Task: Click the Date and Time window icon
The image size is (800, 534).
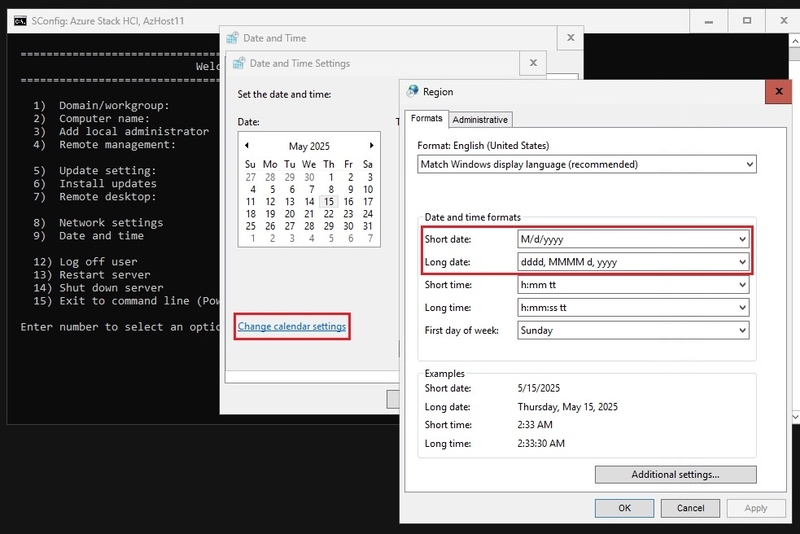Action: [x=233, y=38]
